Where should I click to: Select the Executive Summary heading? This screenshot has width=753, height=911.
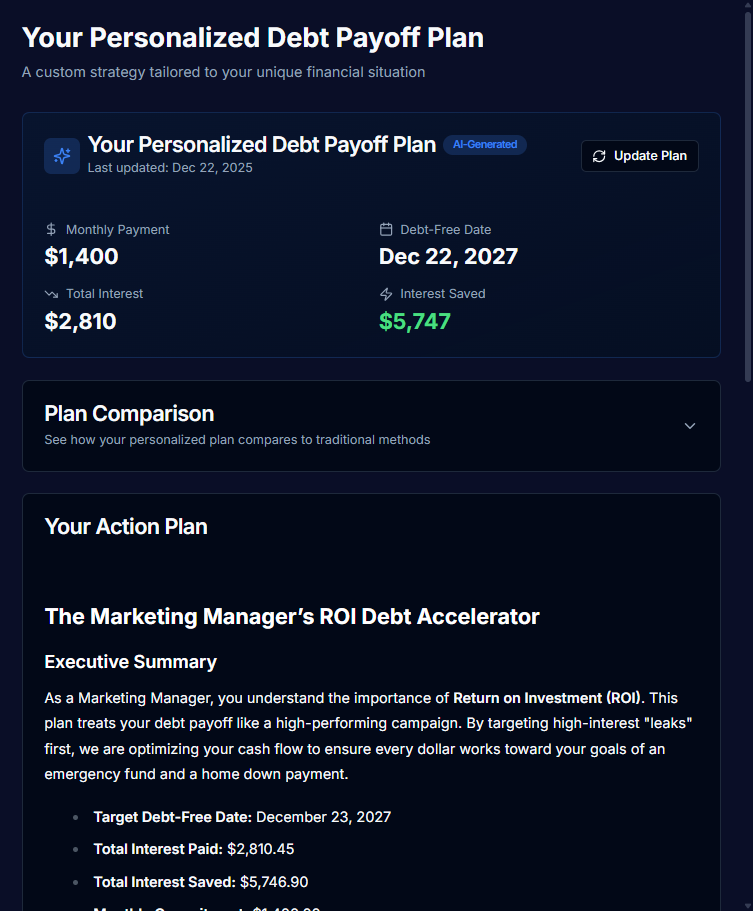click(x=130, y=662)
